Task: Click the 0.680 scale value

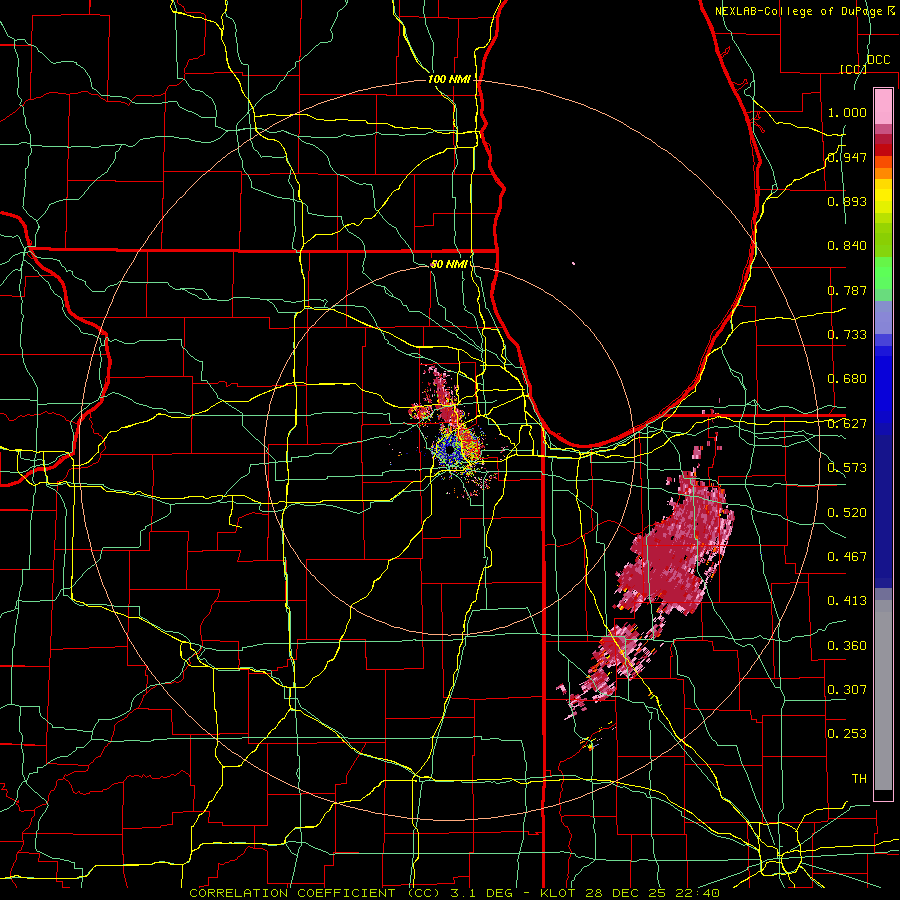Action: [847, 379]
